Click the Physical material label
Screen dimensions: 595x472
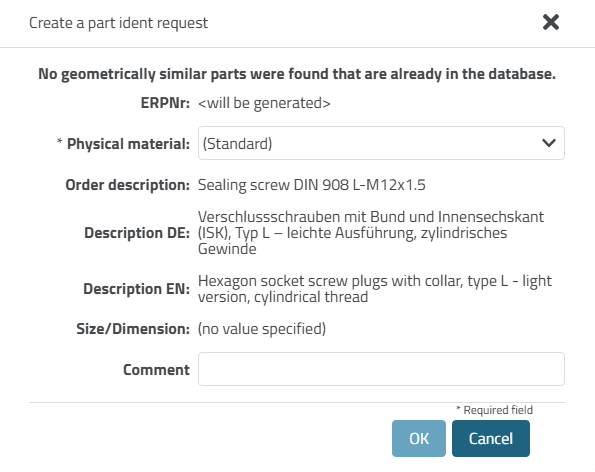click(x=128, y=144)
